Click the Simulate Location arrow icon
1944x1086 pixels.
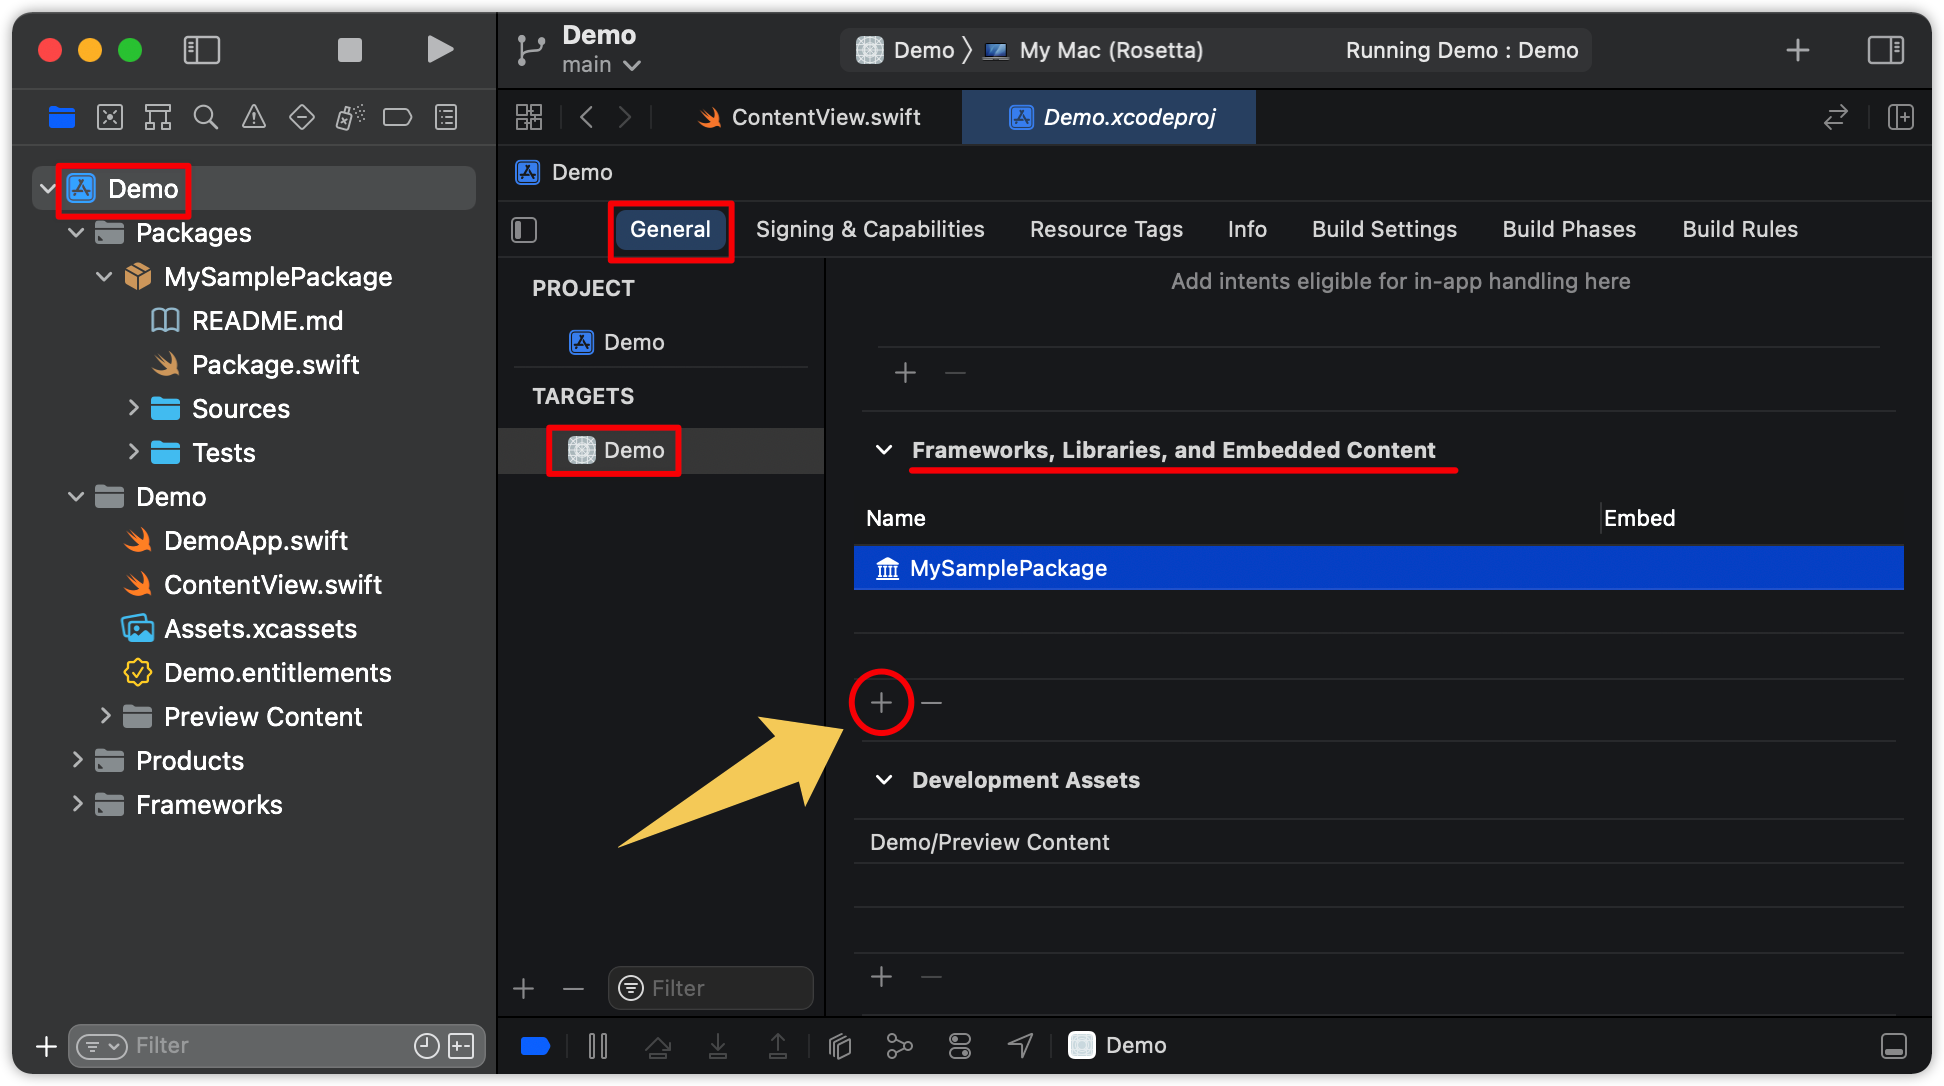click(x=1020, y=1046)
